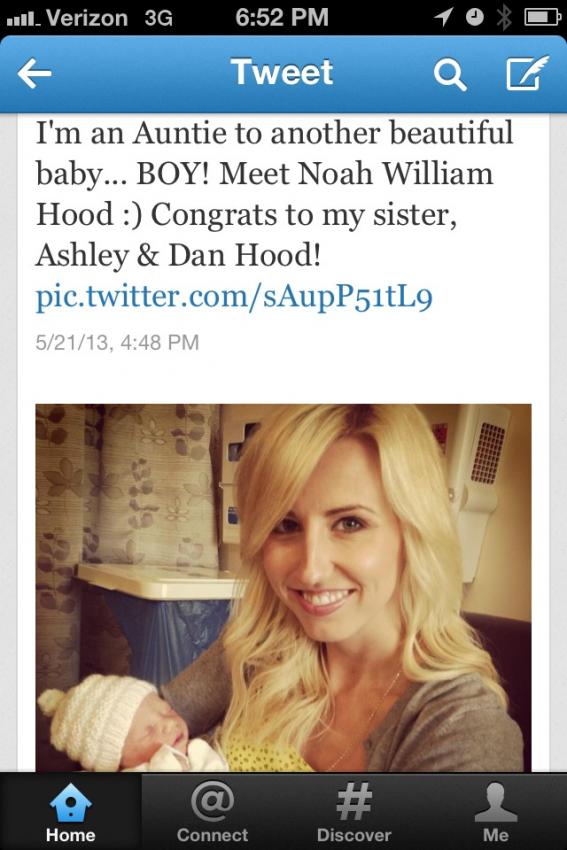Tap the location services arrow icon

(x=443, y=18)
